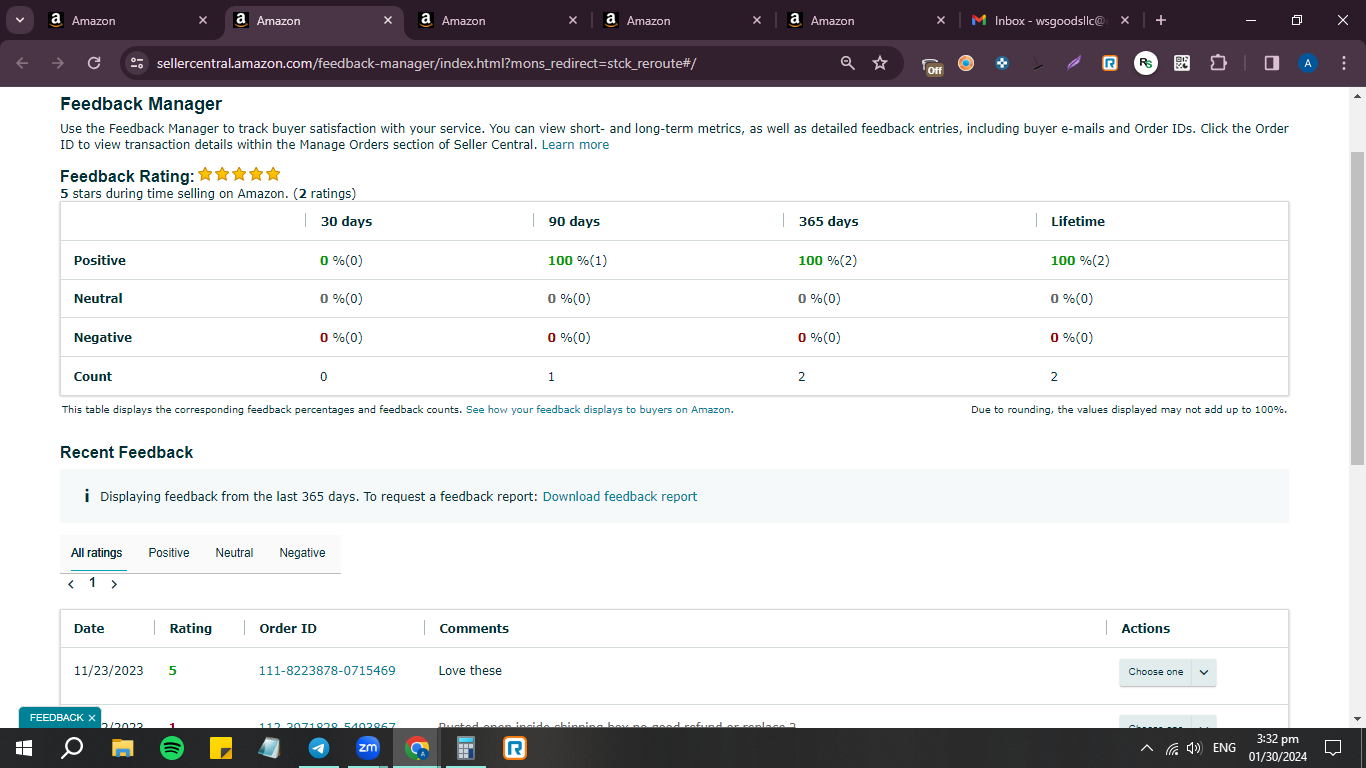Screen dimensions: 1366x768
Task: Open See how your feedback displays link
Action: pos(598,410)
